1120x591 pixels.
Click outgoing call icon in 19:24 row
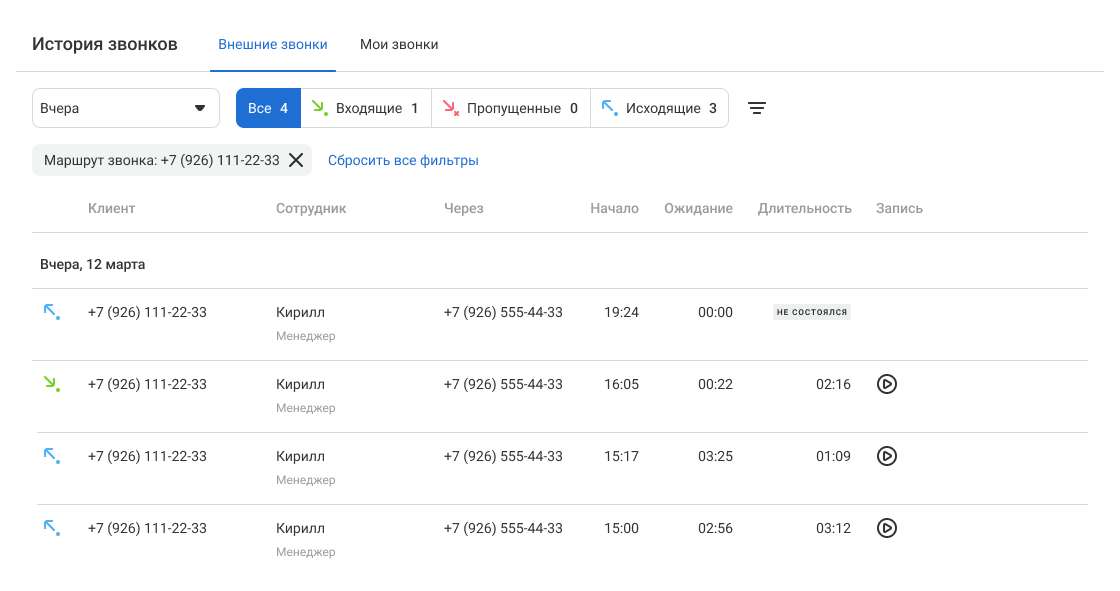[x=52, y=312]
